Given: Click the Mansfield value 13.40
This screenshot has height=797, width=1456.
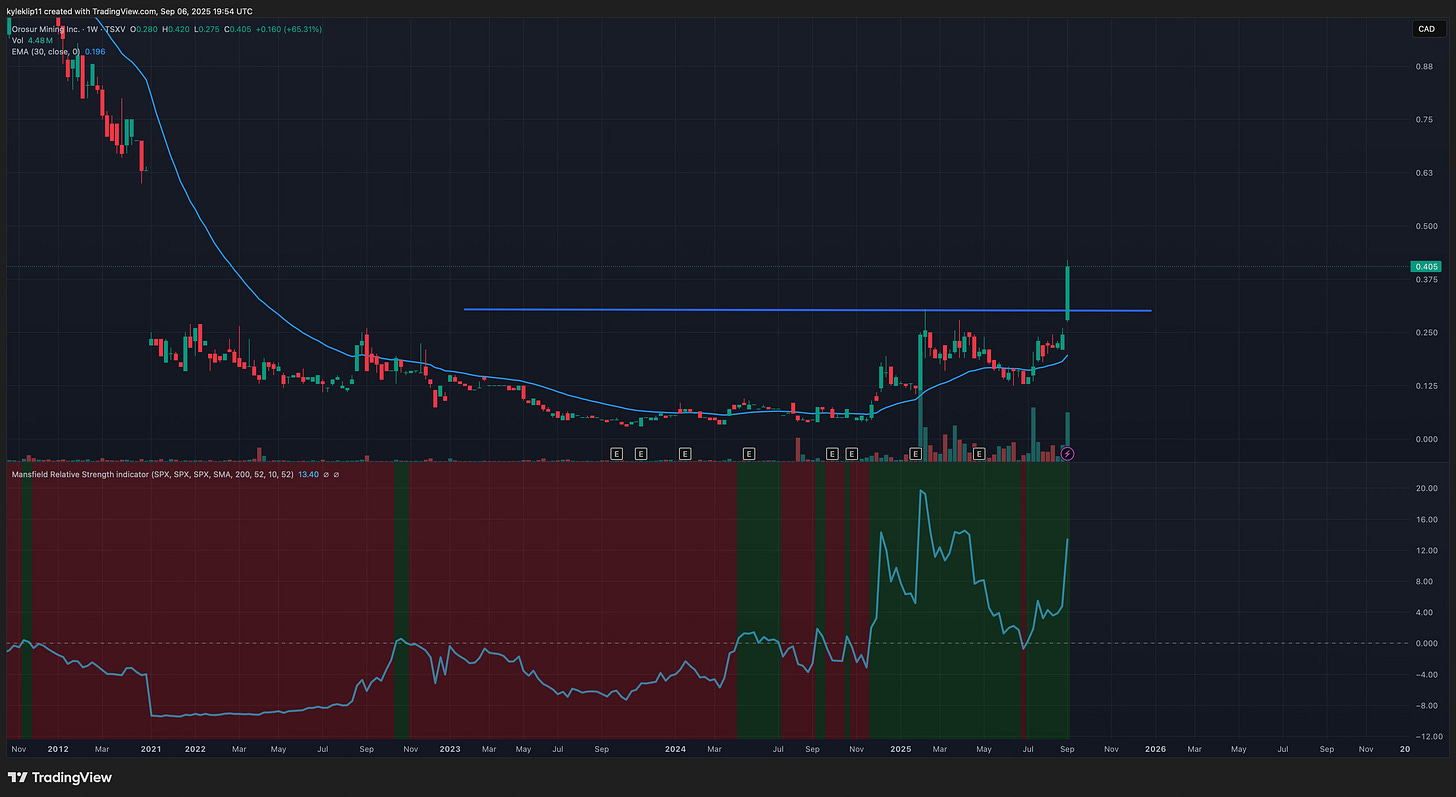Looking at the screenshot, I should (x=308, y=474).
